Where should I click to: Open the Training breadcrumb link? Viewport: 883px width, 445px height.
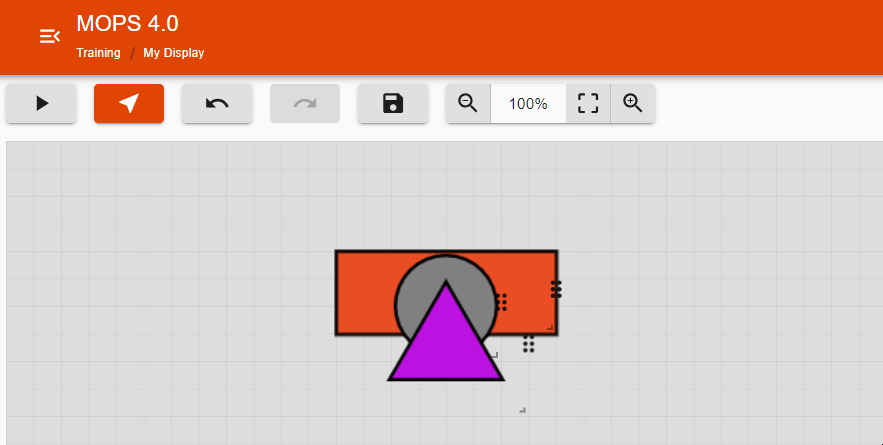point(98,53)
